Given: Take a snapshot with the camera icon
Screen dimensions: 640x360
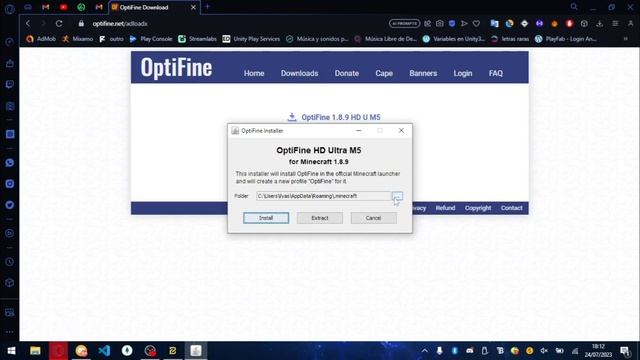Looking at the screenshot, I should point(440,24).
